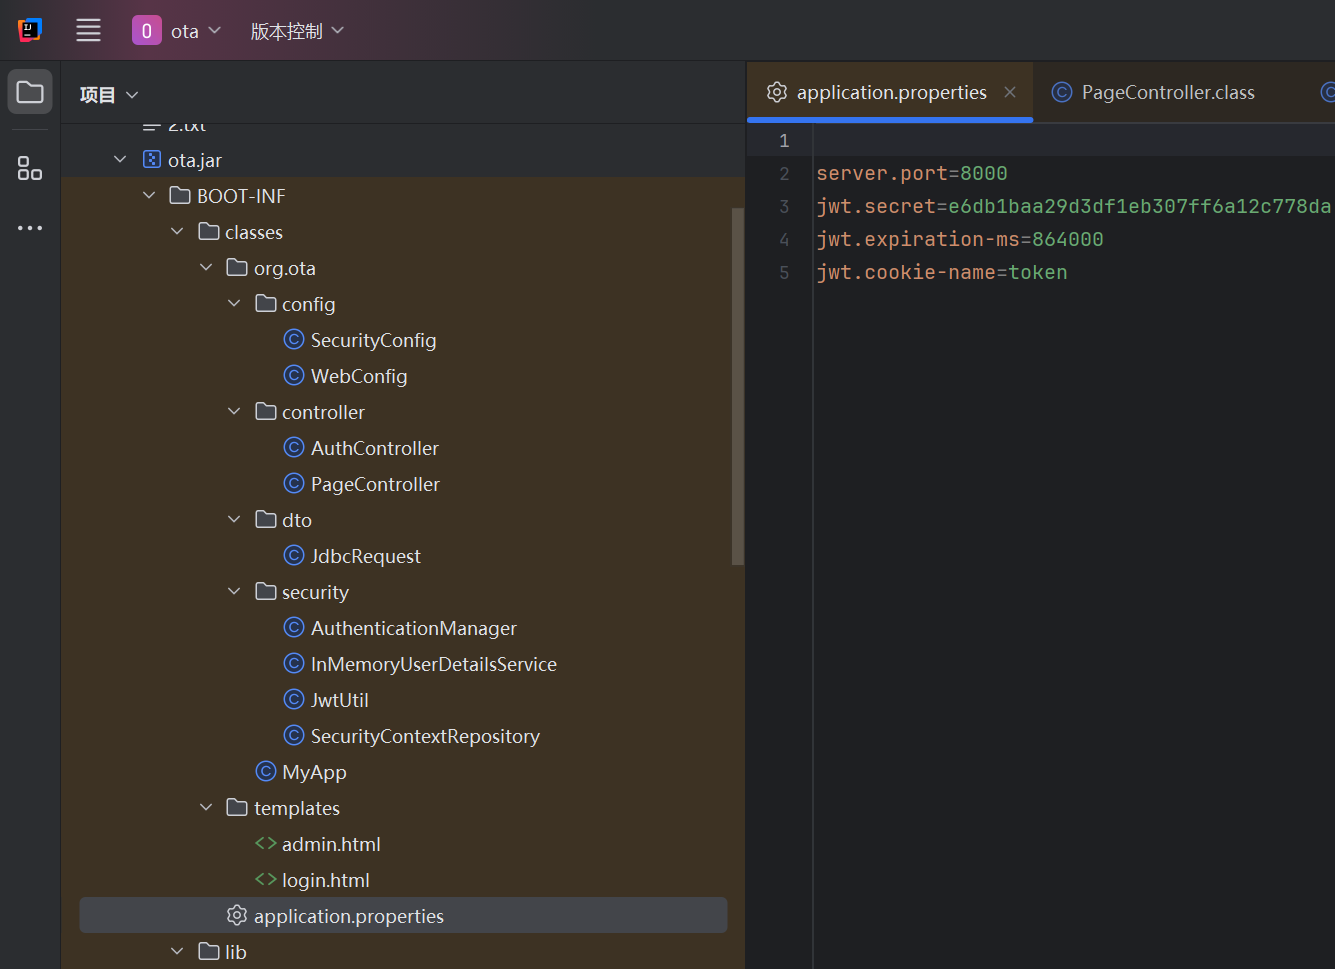Select the org.ota folder icon
The width and height of the screenshot is (1335, 969).
pyautogui.click(x=237, y=267)
